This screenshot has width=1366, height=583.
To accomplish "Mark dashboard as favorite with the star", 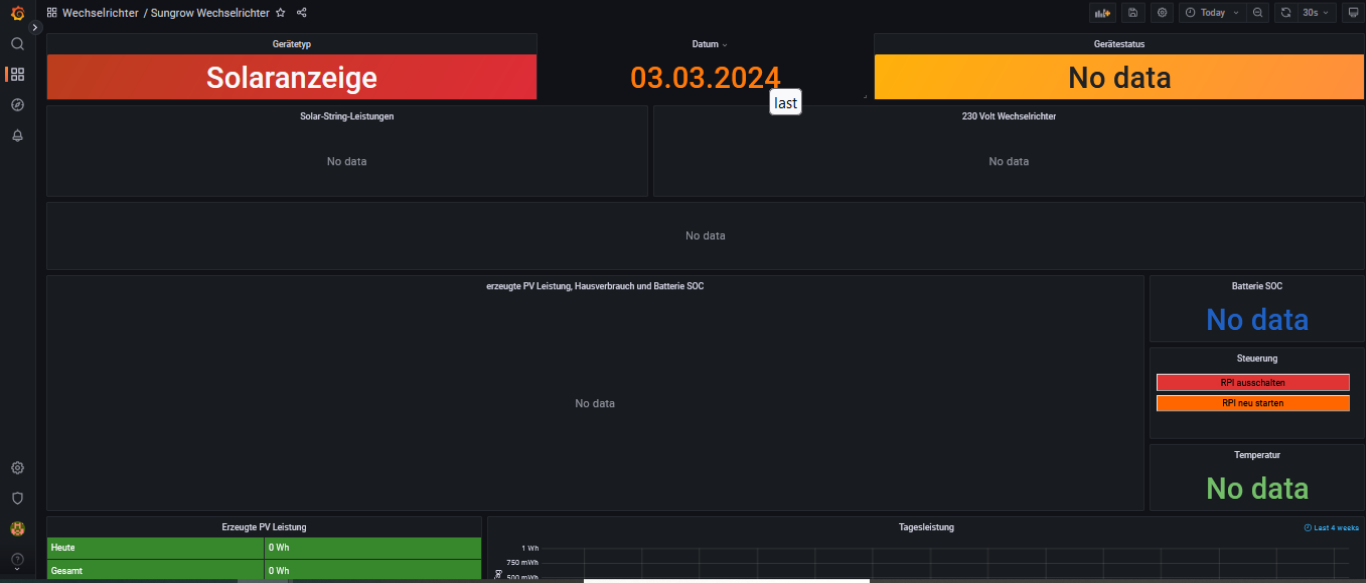I will (281, 13).
